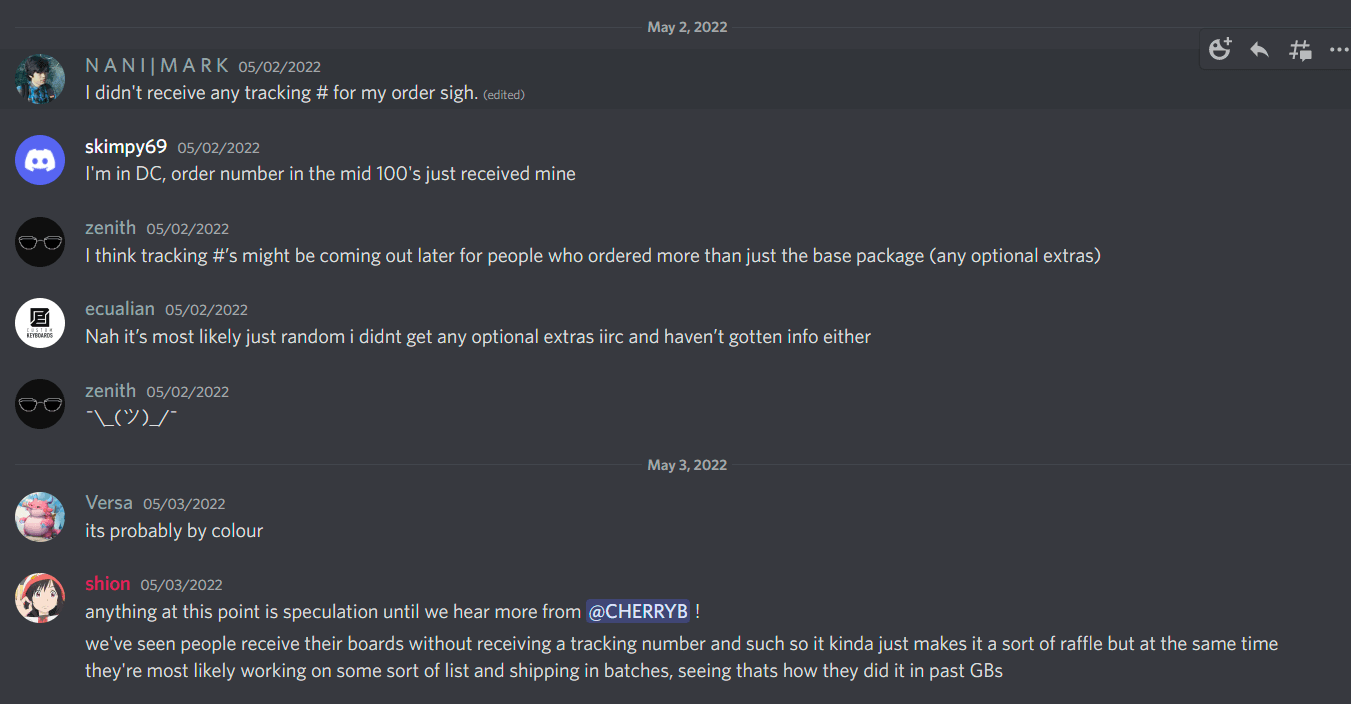This screenshot has width=1351, height=704.
Task: Click the @CHERRYB mention
Action: 638,611
